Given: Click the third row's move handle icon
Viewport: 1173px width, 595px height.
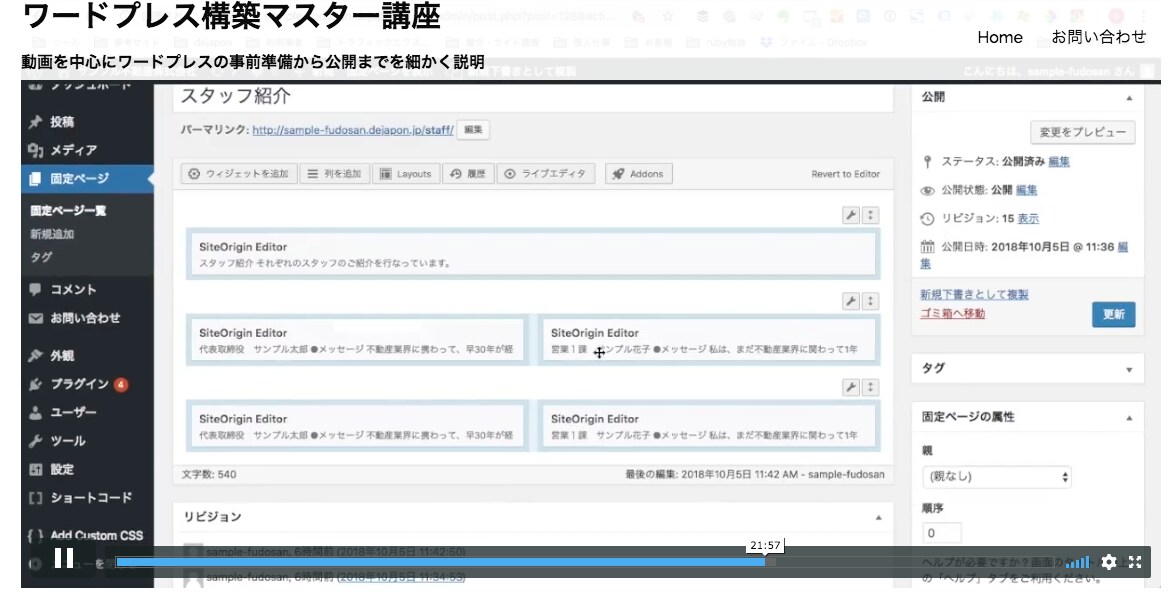Looking at the screenshot, I should pos(870,388).
